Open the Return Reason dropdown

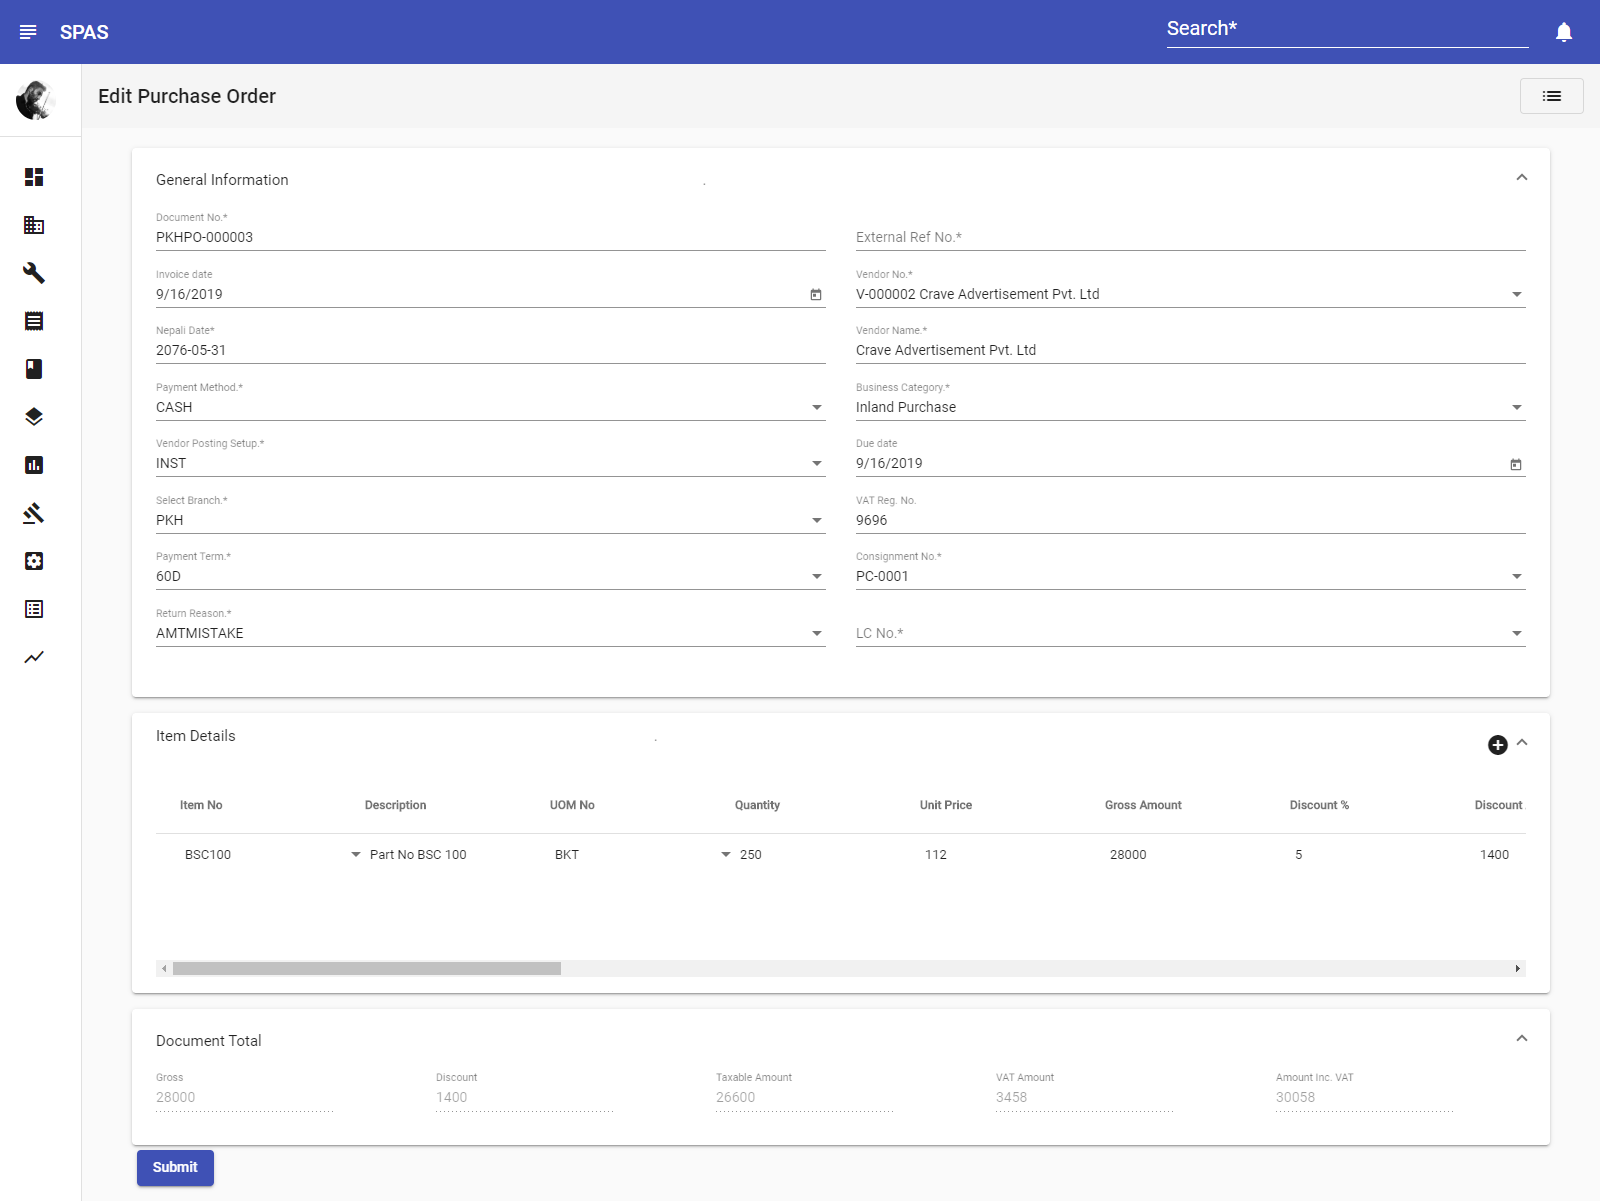click(x=817, y=634)
